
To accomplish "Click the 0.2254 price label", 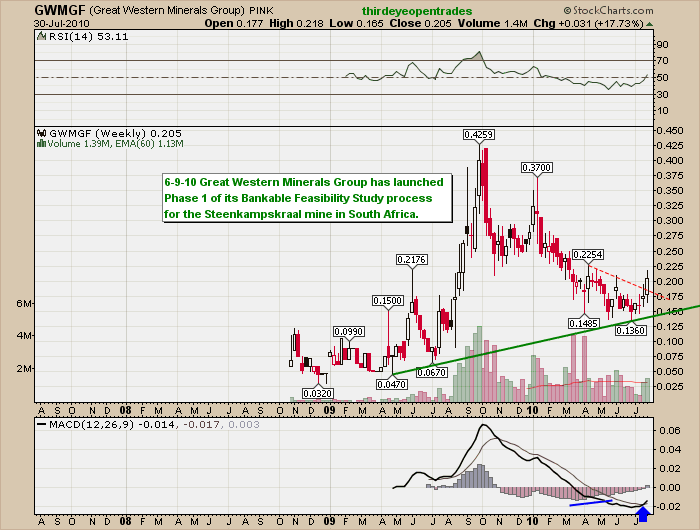I will (588, 255).
